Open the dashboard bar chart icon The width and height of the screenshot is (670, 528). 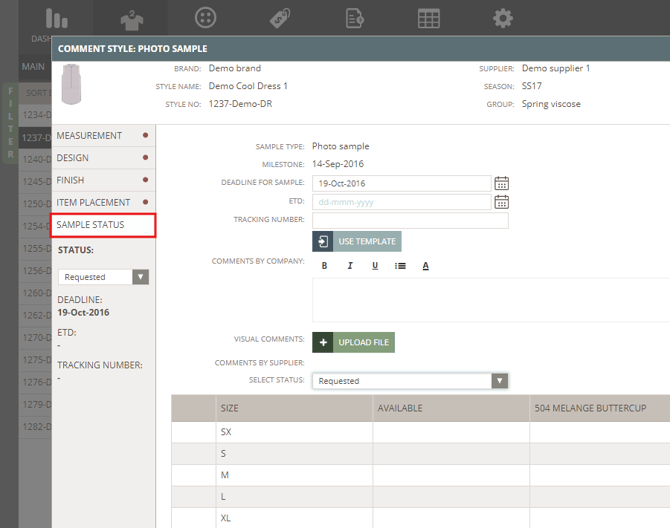coord(57,19)
